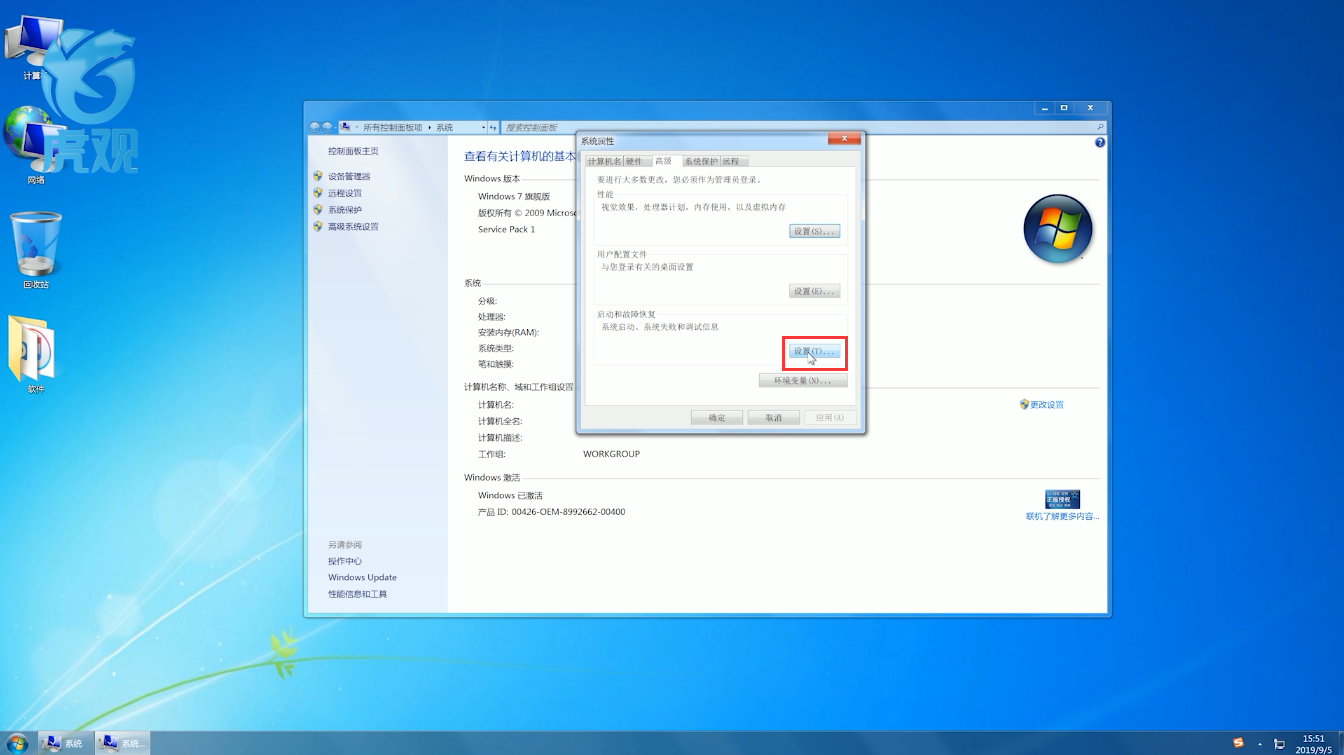Screen dimensions: 1344x755
Task: Open the address bar history dropdown arrow
Action: tap(483, 128)
